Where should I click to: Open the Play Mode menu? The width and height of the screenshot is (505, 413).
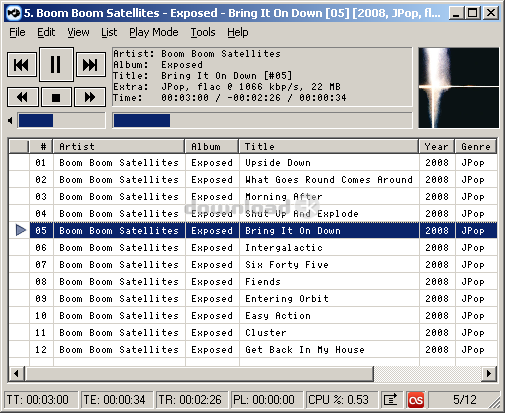coord(154,32)
